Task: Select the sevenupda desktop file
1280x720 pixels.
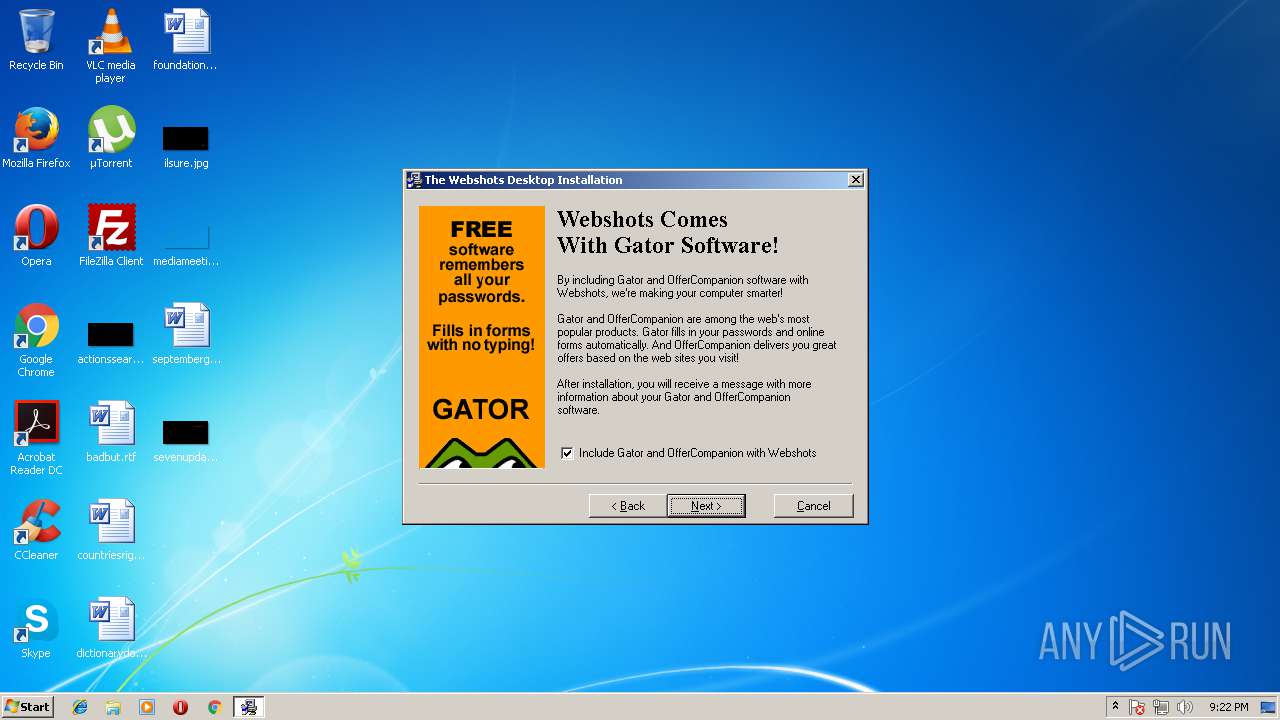Action: pyautogui.click(x=185, y=441)
